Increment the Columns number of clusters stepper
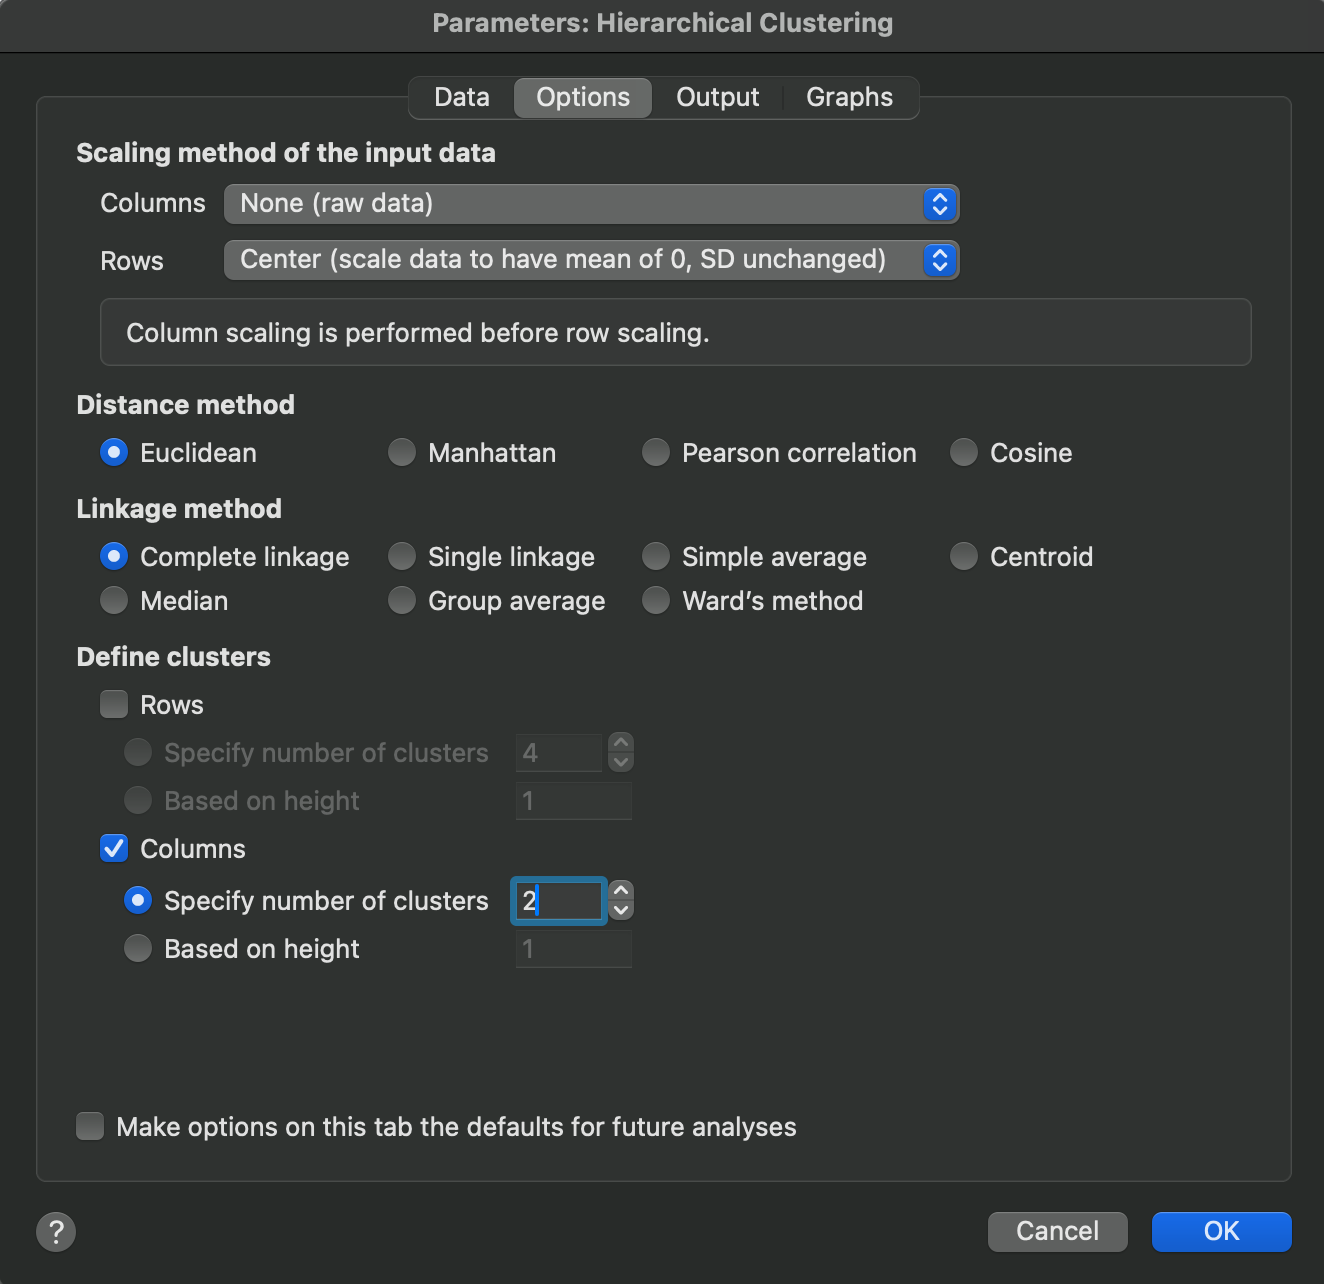1324x1284 pixels. tap(621, 890)
